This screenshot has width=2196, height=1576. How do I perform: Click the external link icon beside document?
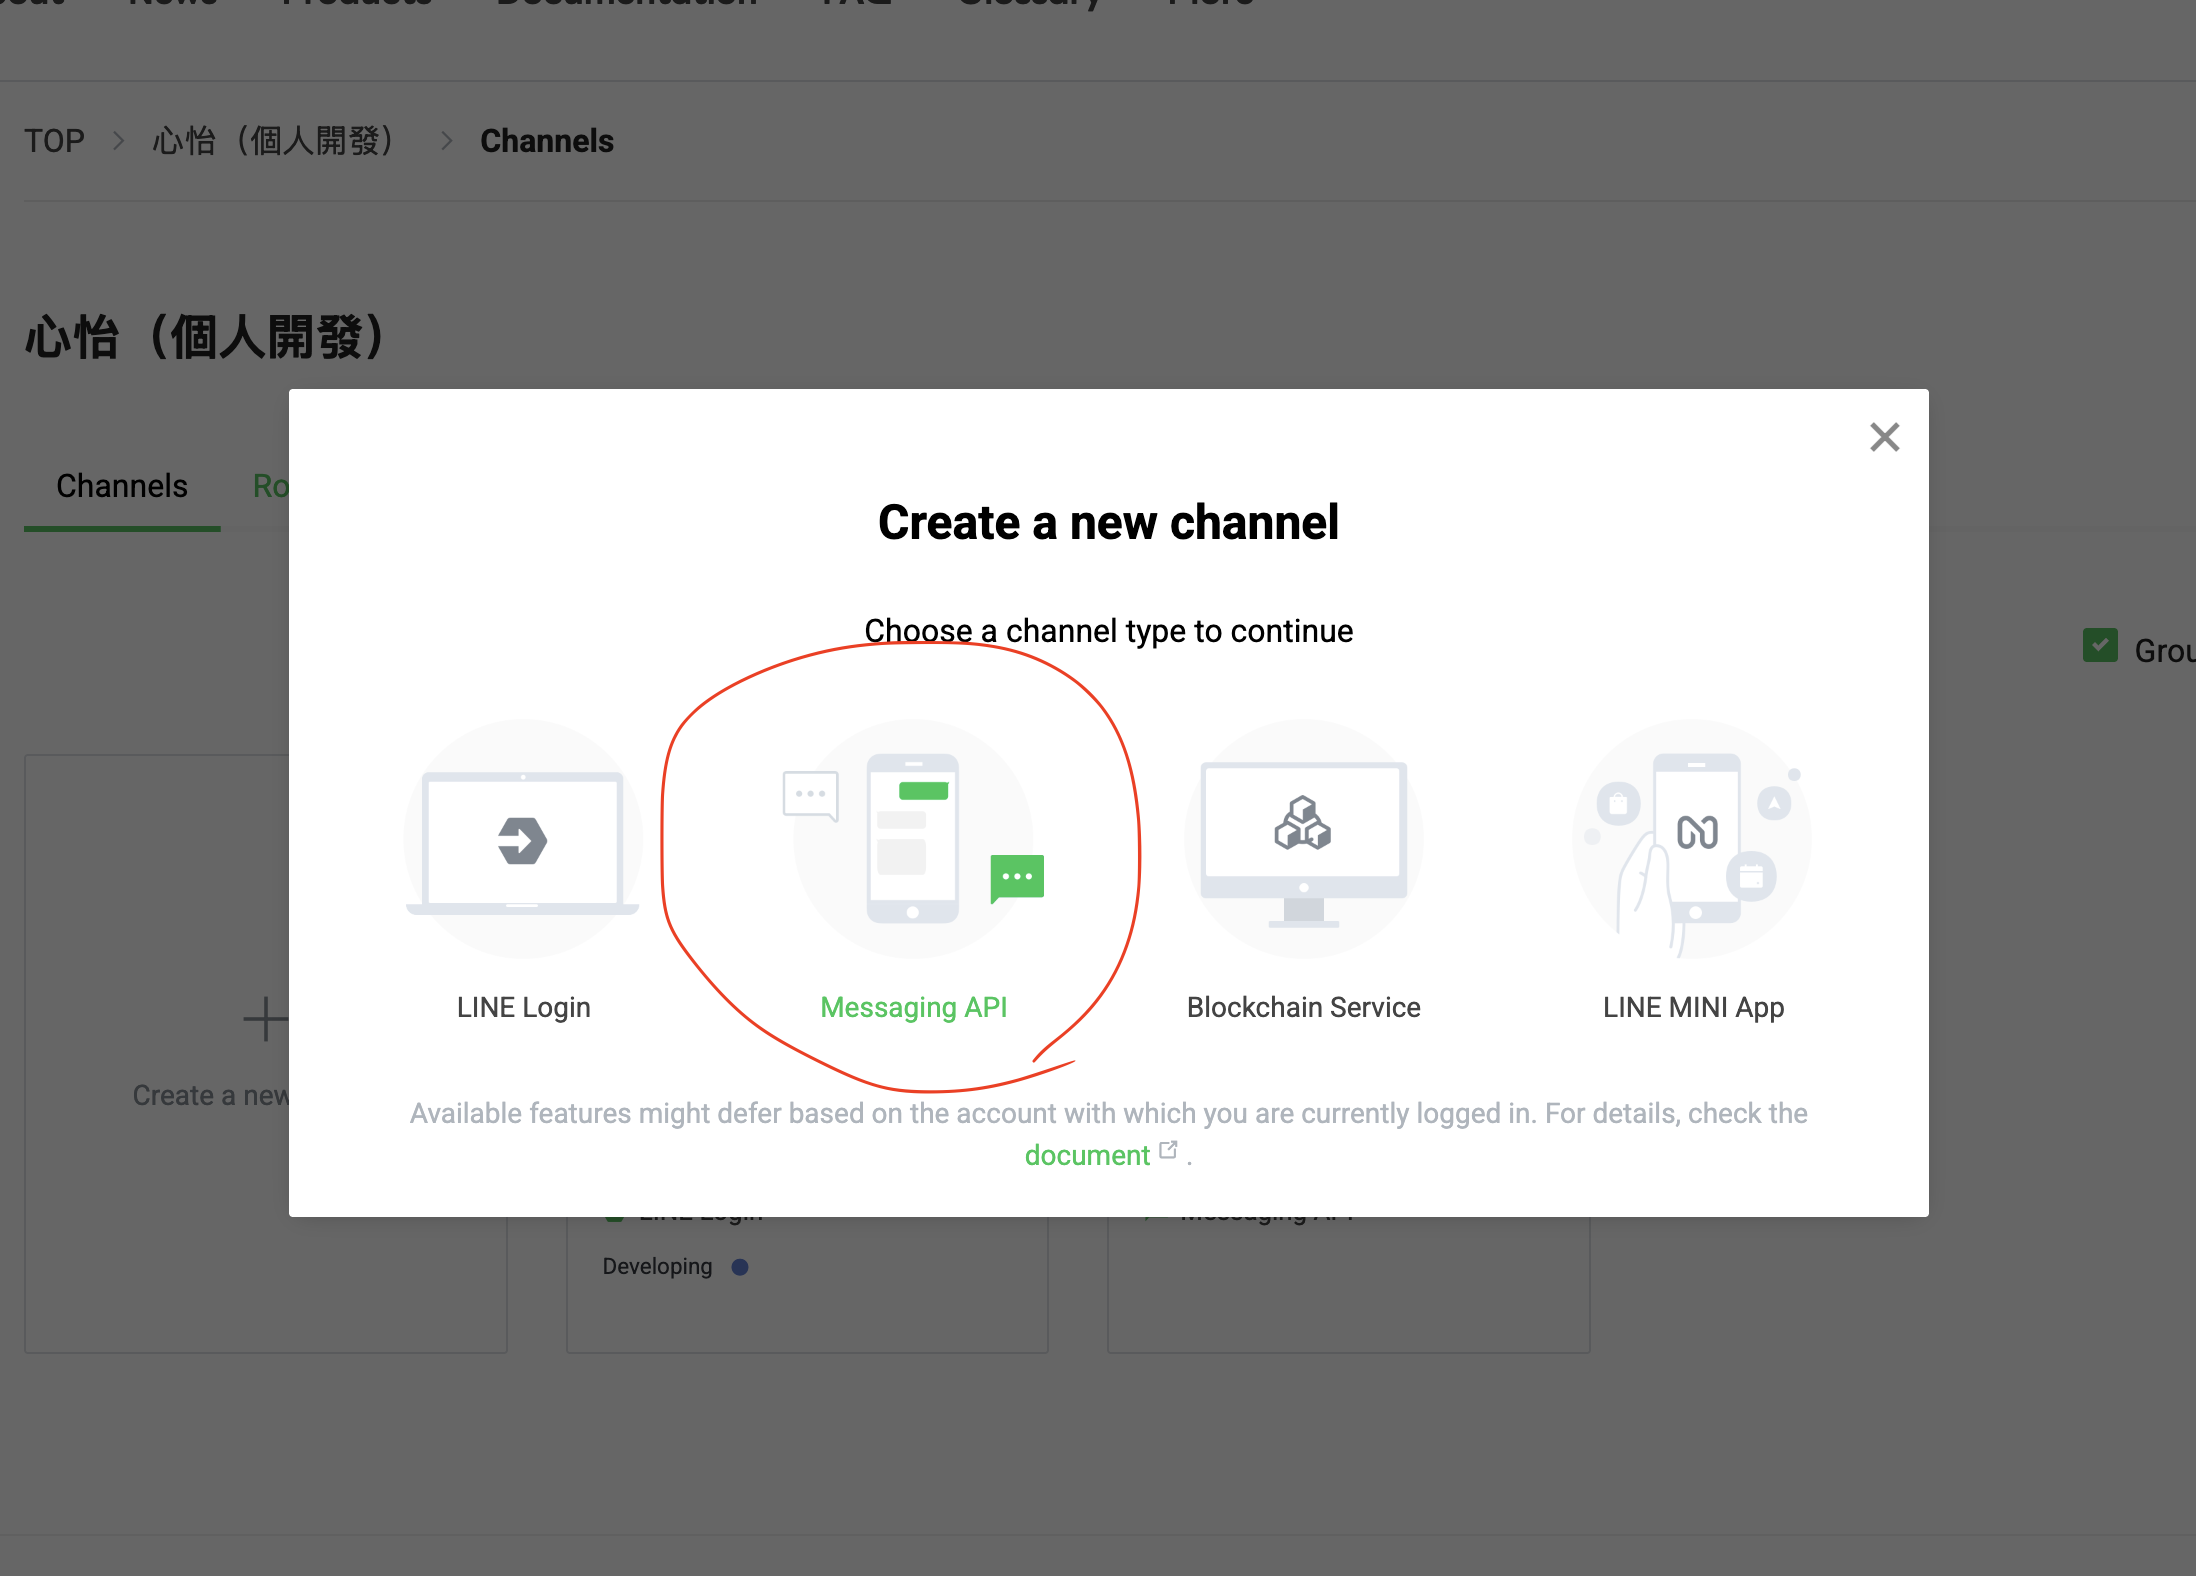pyautogui.click(x=1168, y=1151)
